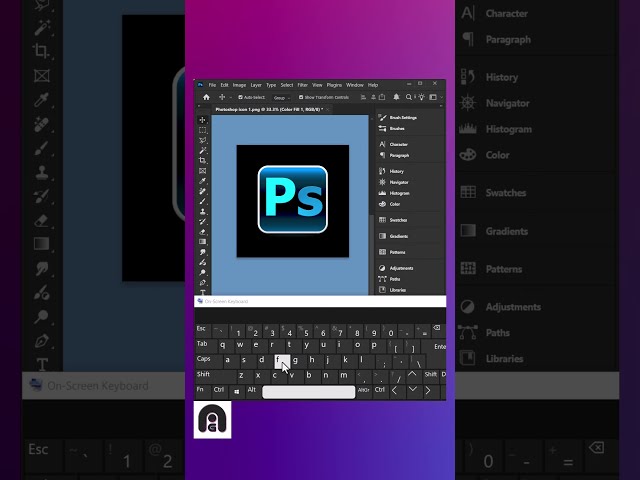640x480 pixels.
Task: Expand the right panel dock arrows
Action: 441,106
